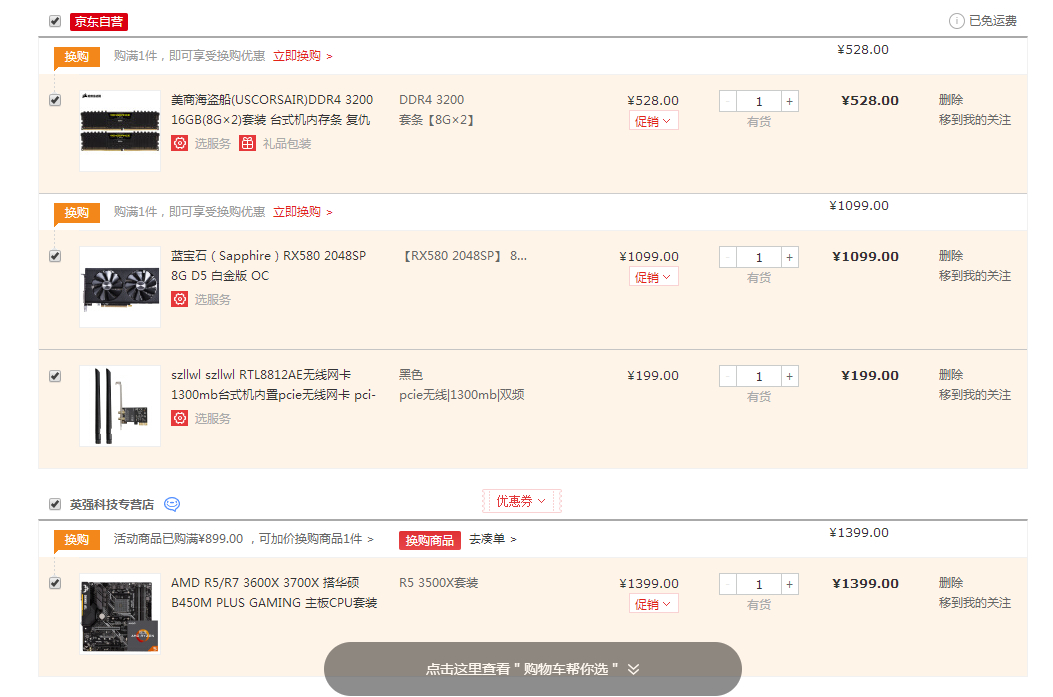Click 选服务 icon for Corsair memory
Viewport: 1053px width, 697px height.
tap(179, 143)
